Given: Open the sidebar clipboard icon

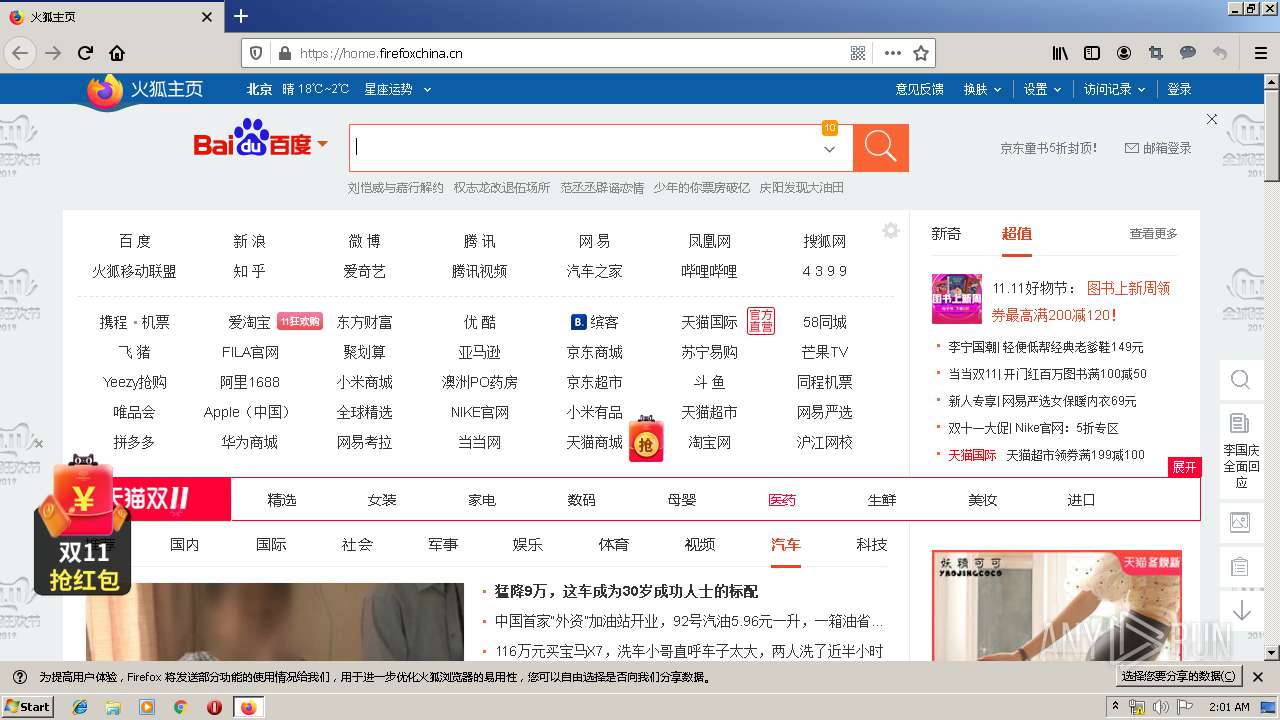Looking at the screenshot, I should click(x=1240, y=567).
